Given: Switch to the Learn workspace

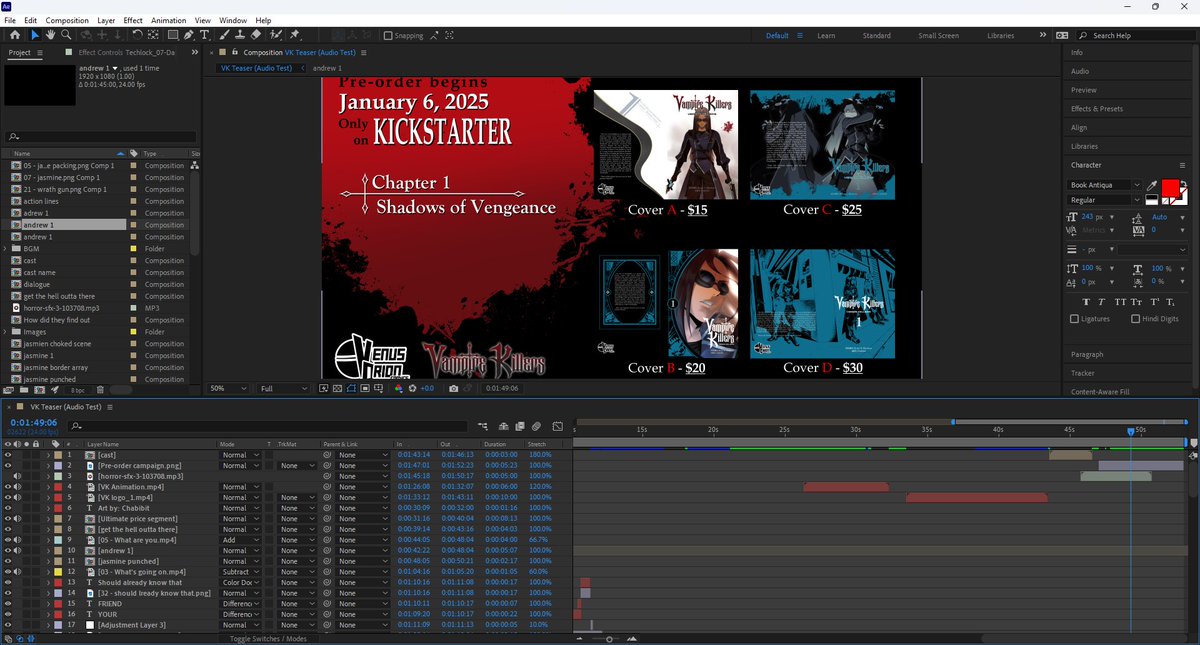Looking at the screenshot, I should click(826, 36).
